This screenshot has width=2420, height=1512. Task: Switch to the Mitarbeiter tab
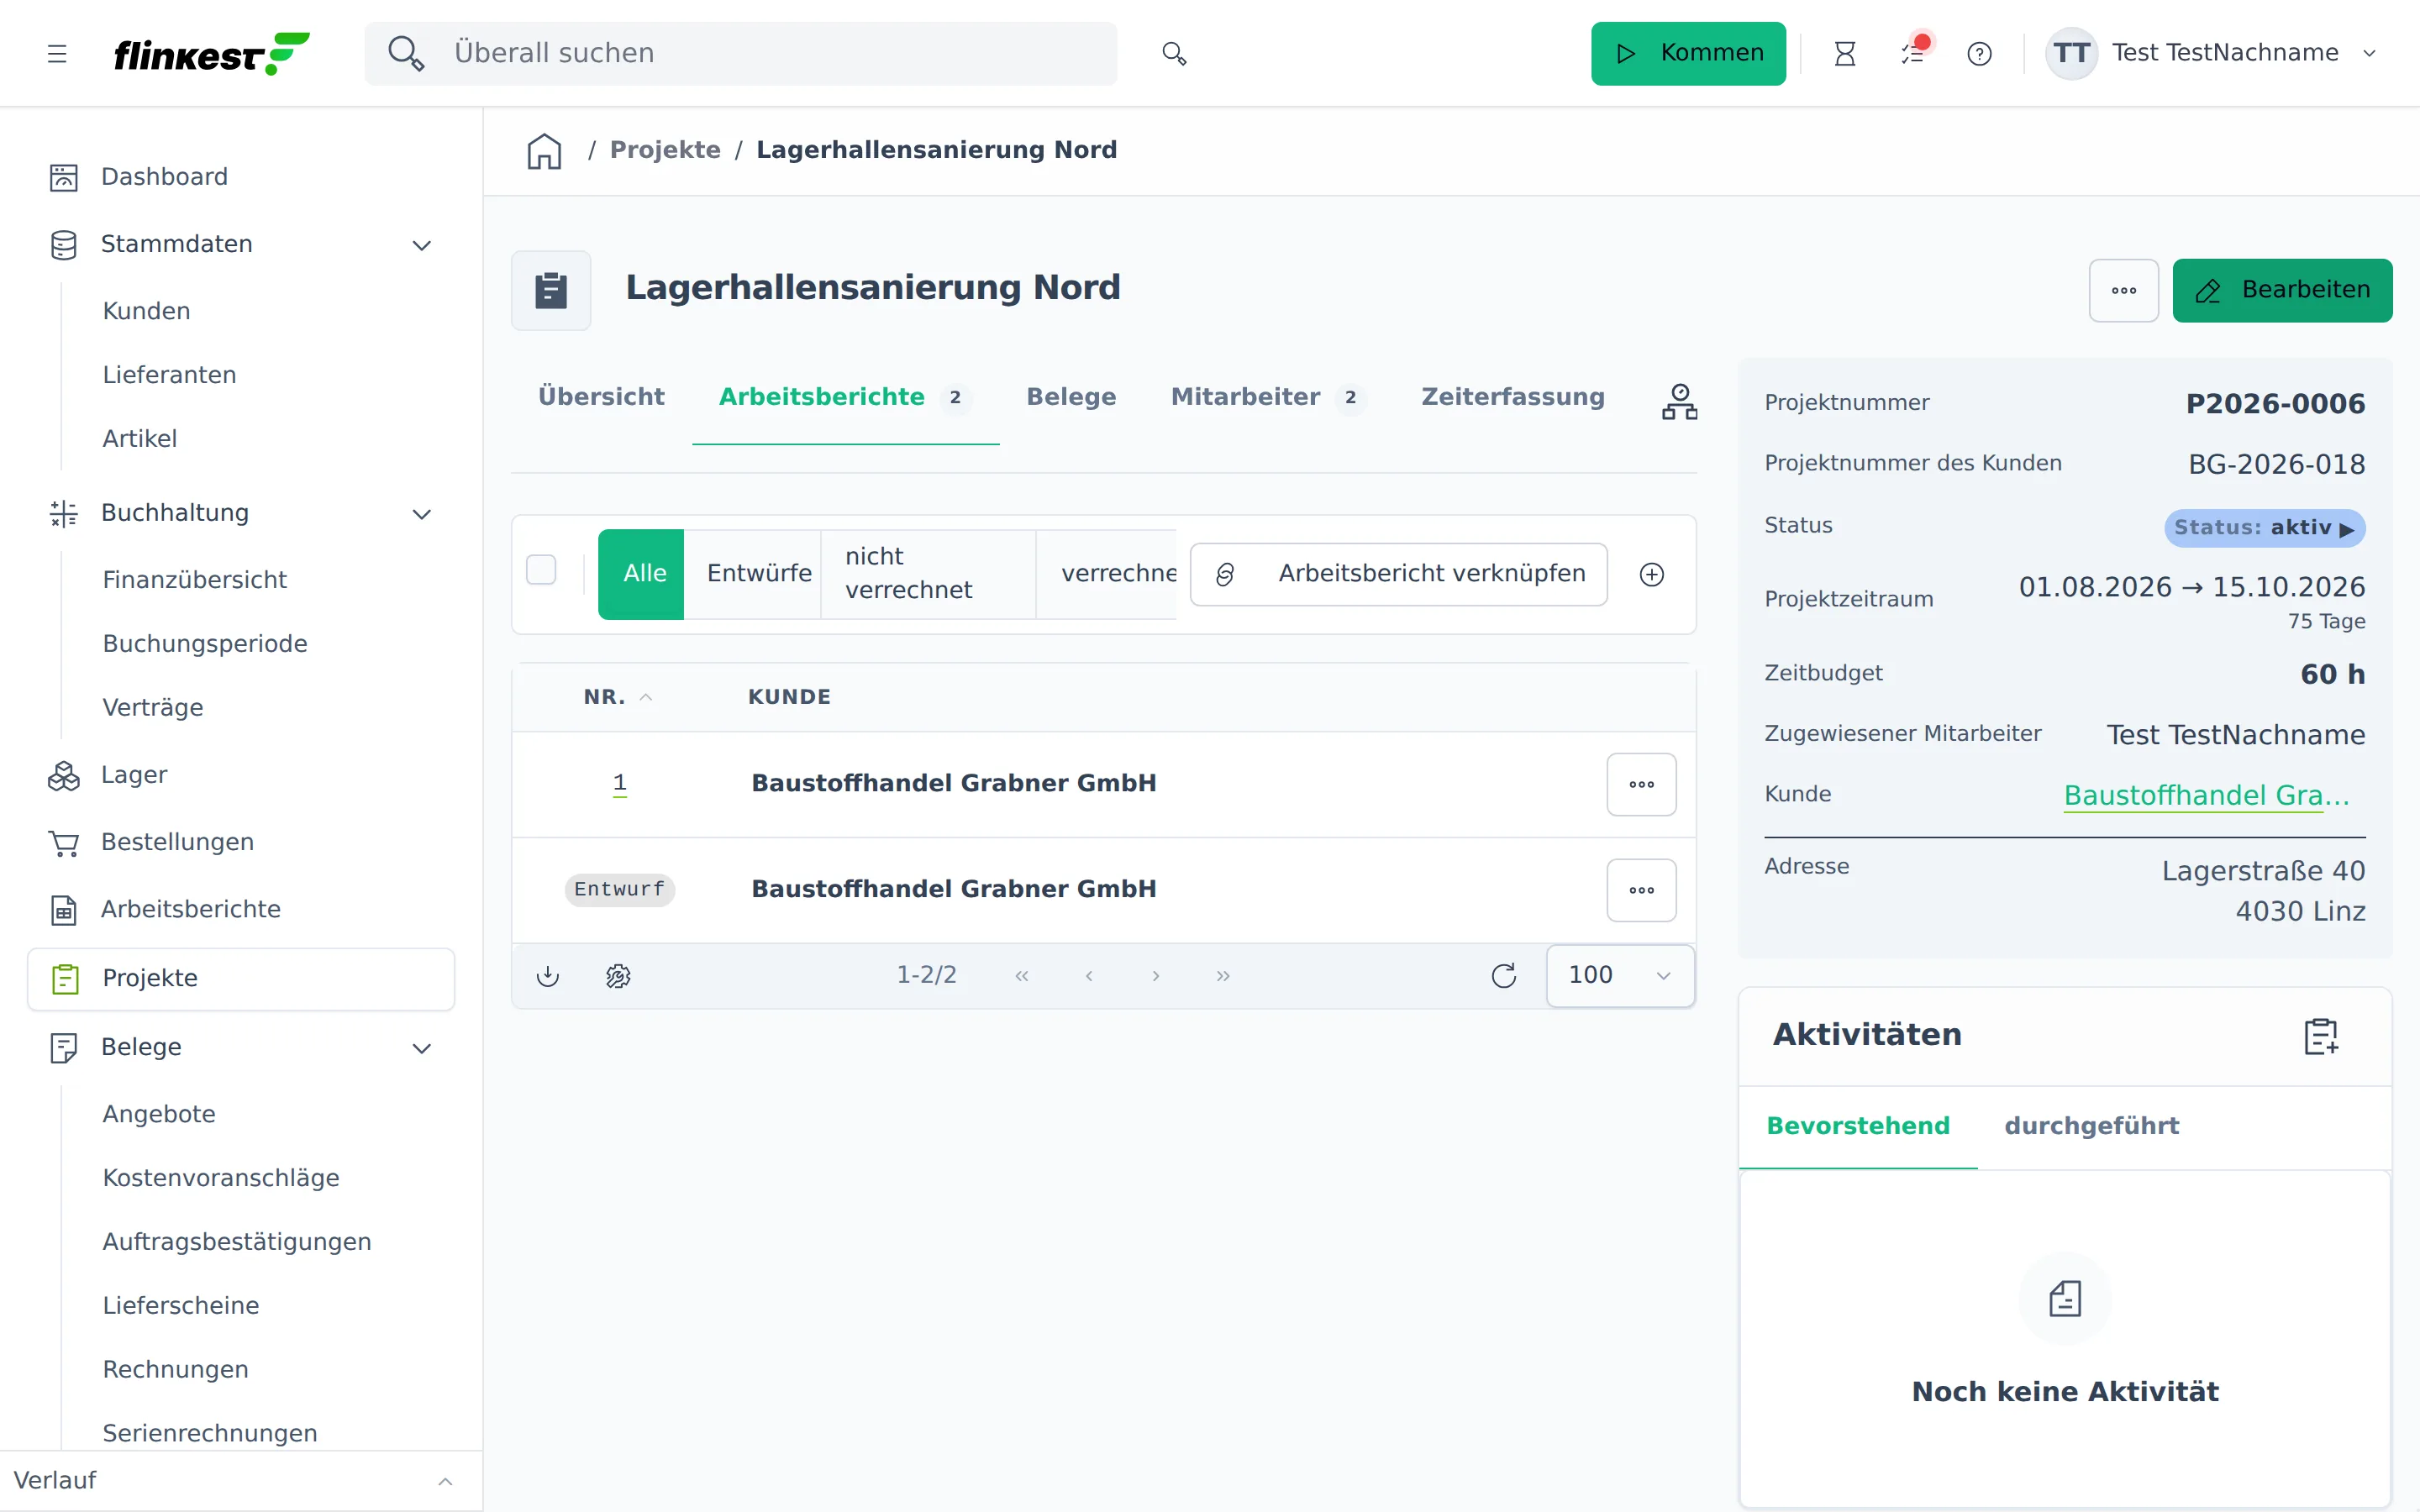1269,397
